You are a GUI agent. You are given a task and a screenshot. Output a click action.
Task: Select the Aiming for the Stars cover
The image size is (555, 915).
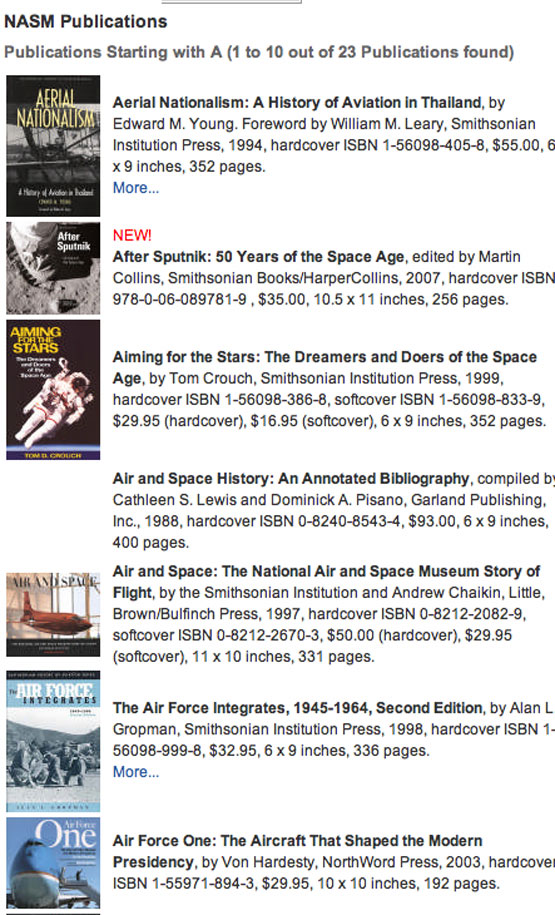[x=53, y=390]
